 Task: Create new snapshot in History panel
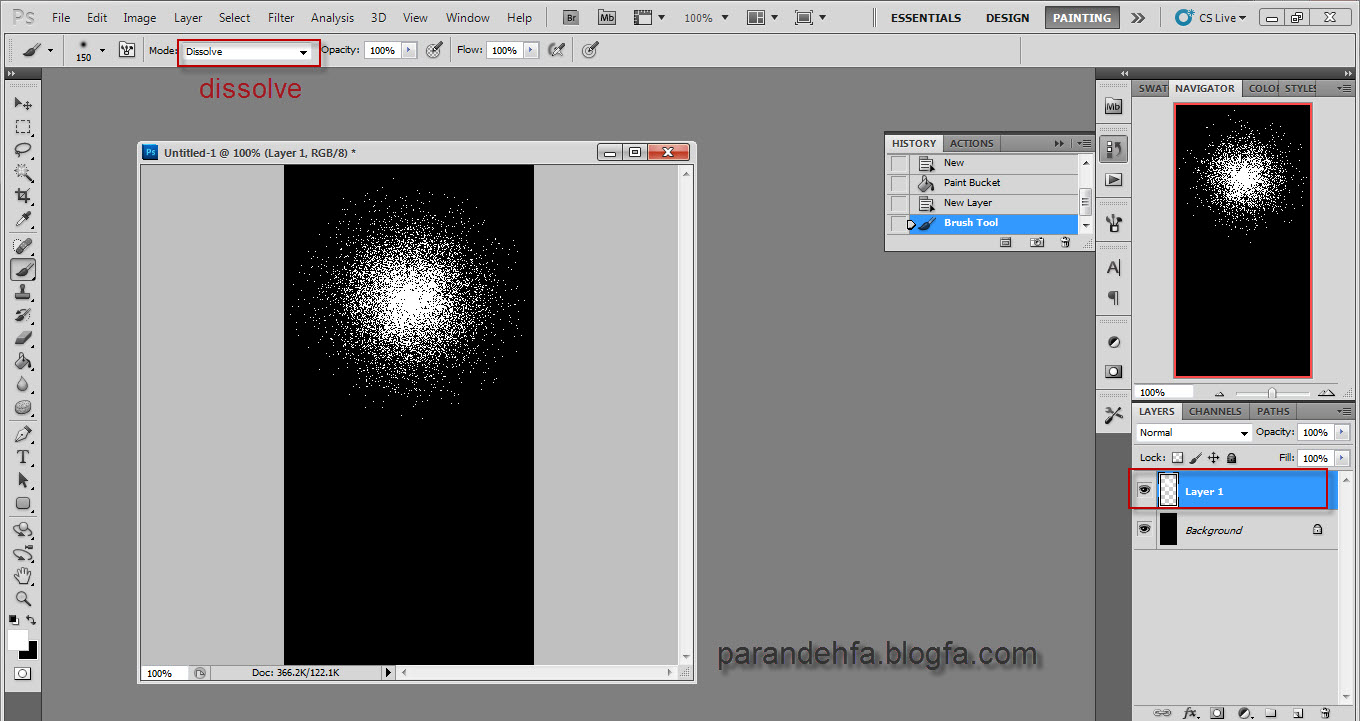(x=1038, y=242)
